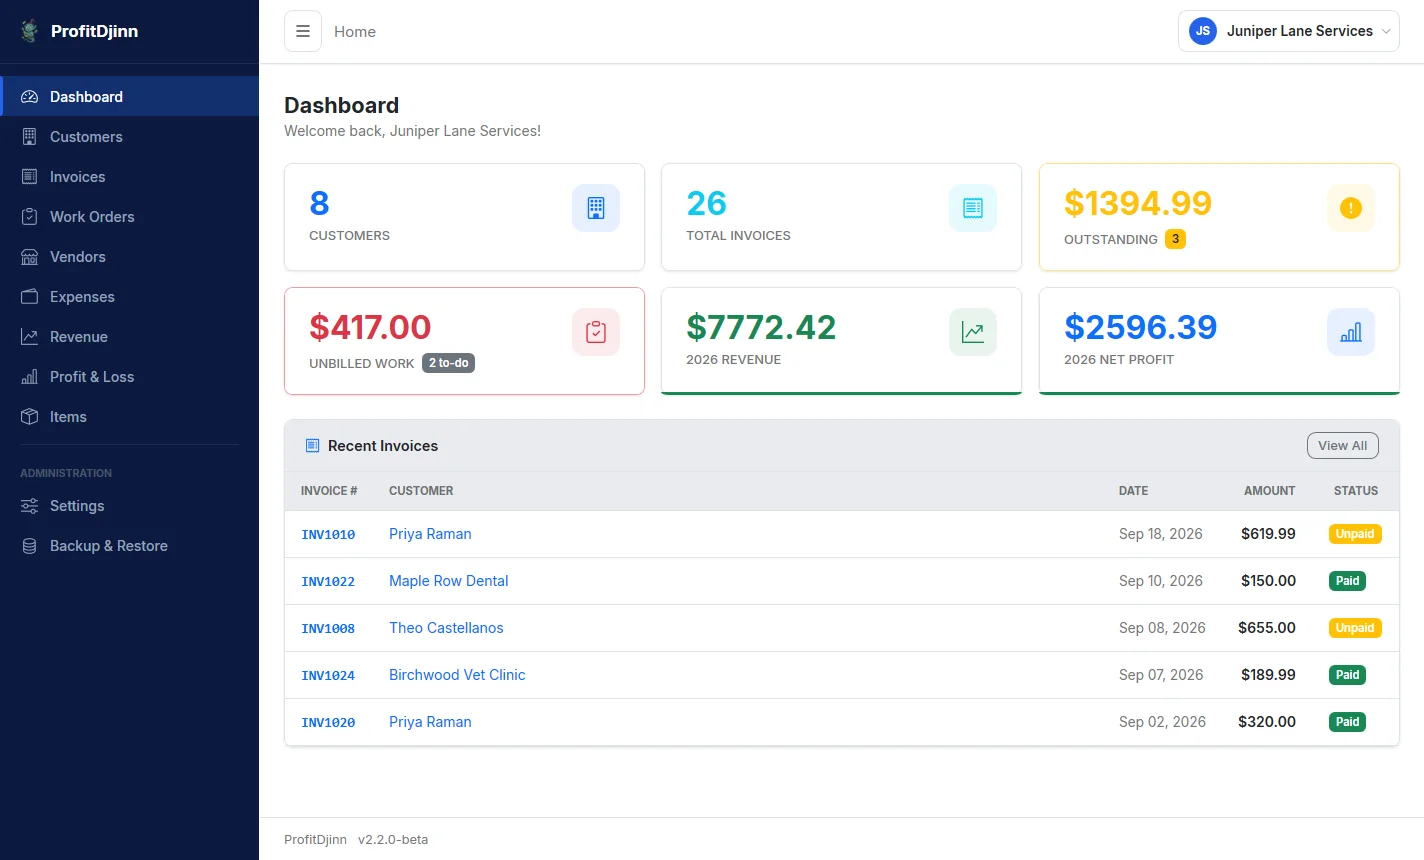Click the Settings sliders icon in sidebar
The height and width of the screenshot is (860, 1424).
[30, 506]
